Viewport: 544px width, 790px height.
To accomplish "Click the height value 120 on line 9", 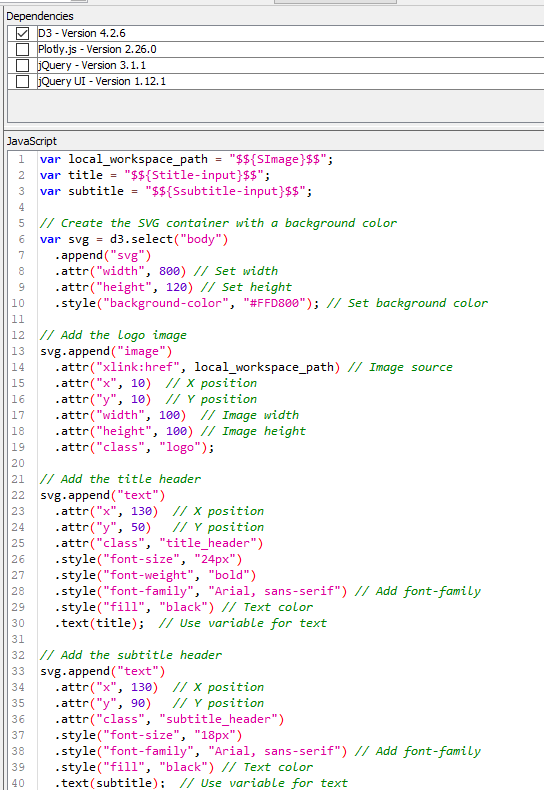I will (176, 287).
